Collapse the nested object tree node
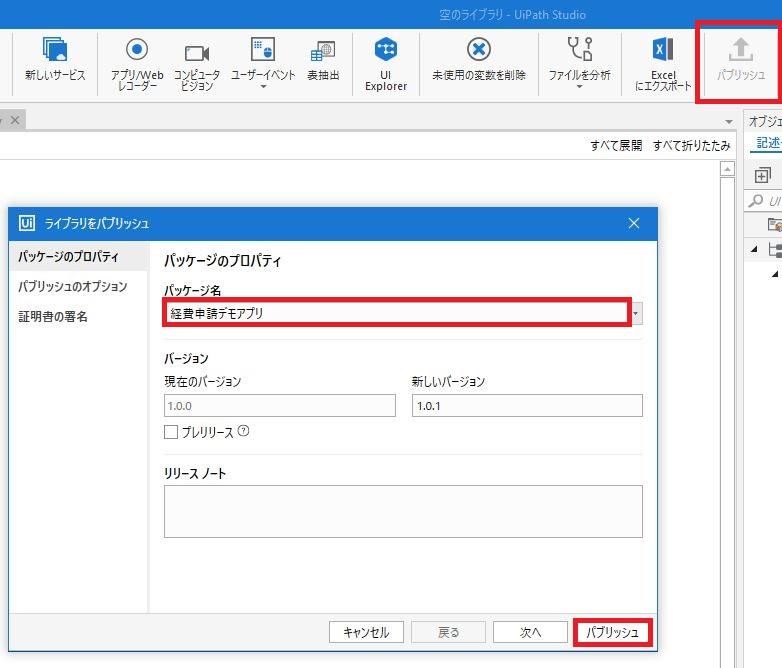This screenshot has height=668, width=782. click(x=775, y=273)
